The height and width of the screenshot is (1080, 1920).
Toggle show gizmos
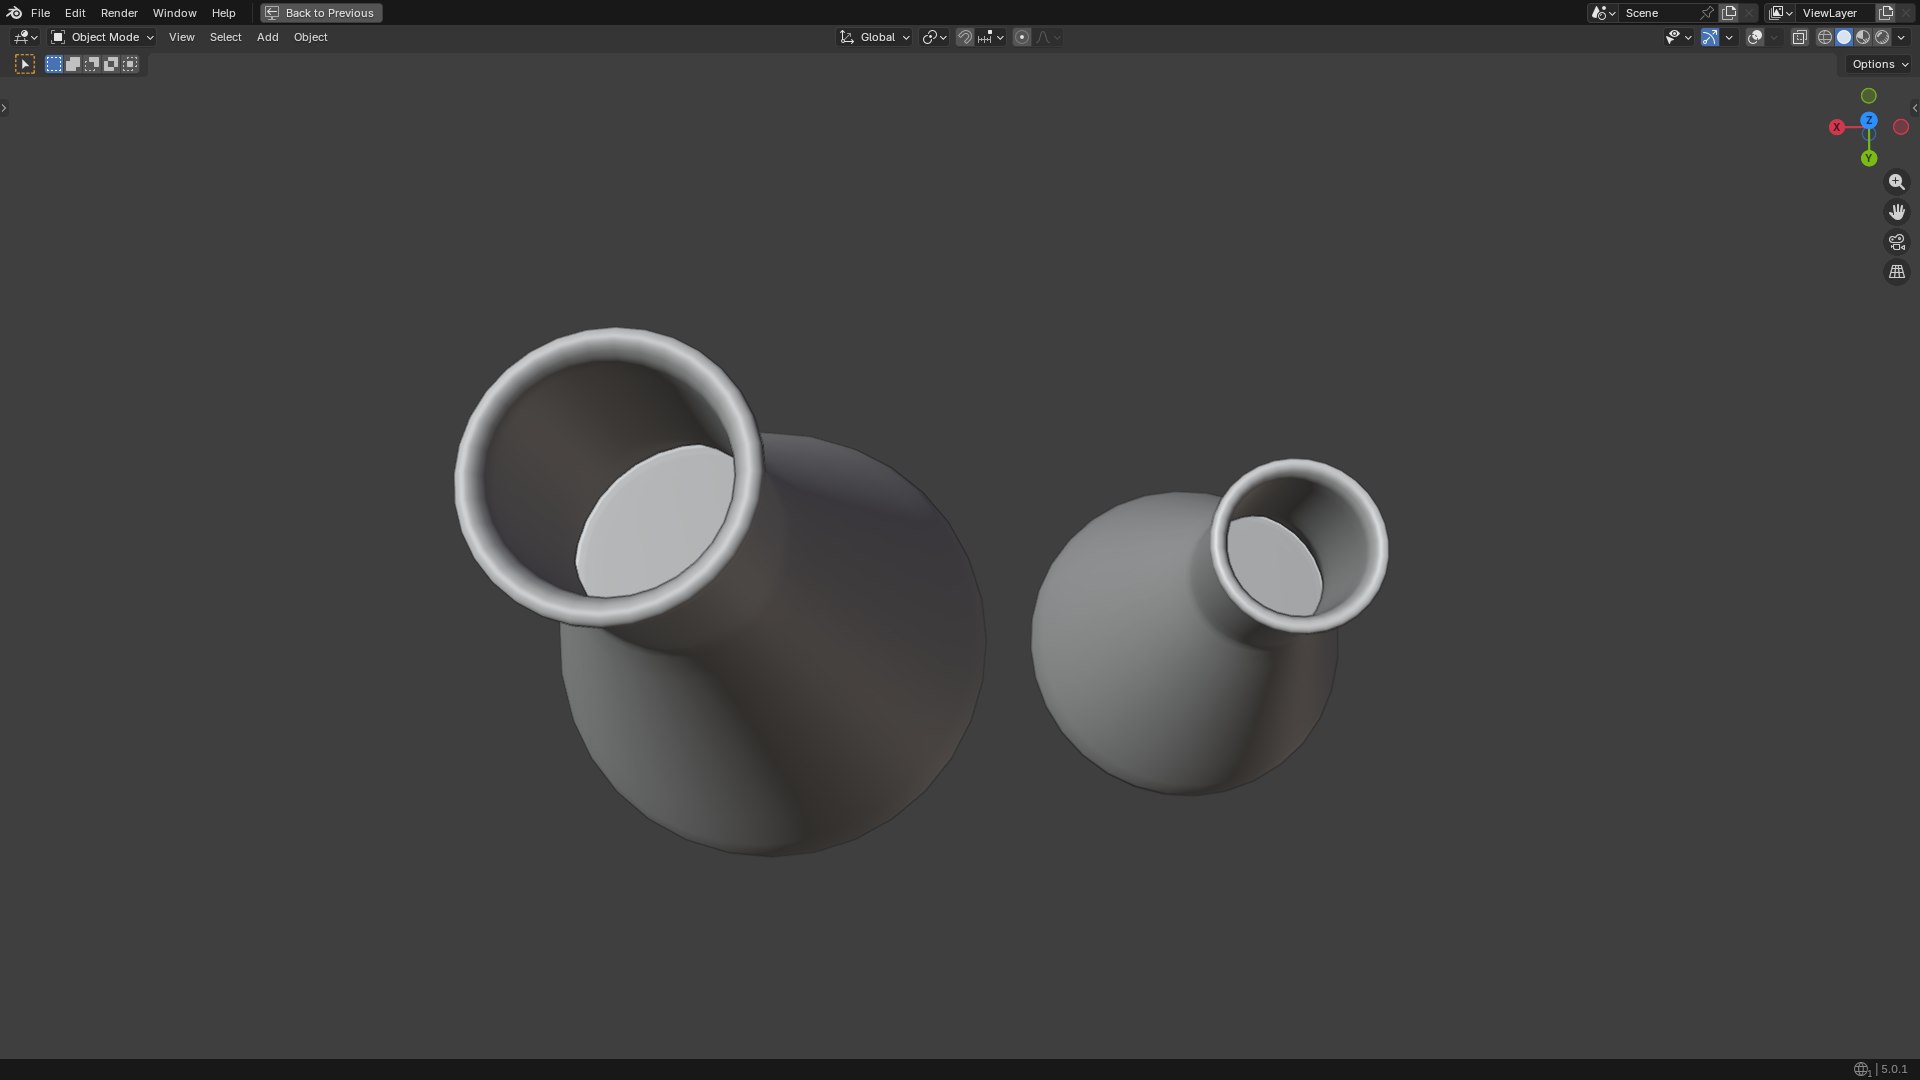(x=1710, y=37)
